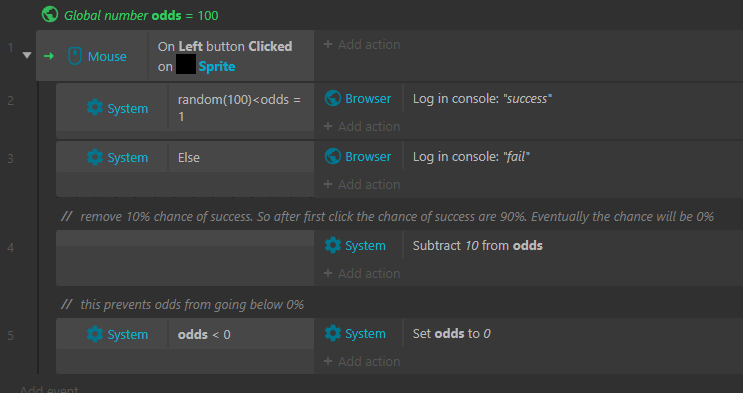The height and width of the screenshot is (393, 743).
Task: Click the globe icon beside Global number odds
Action: click(x=50, y=15)
